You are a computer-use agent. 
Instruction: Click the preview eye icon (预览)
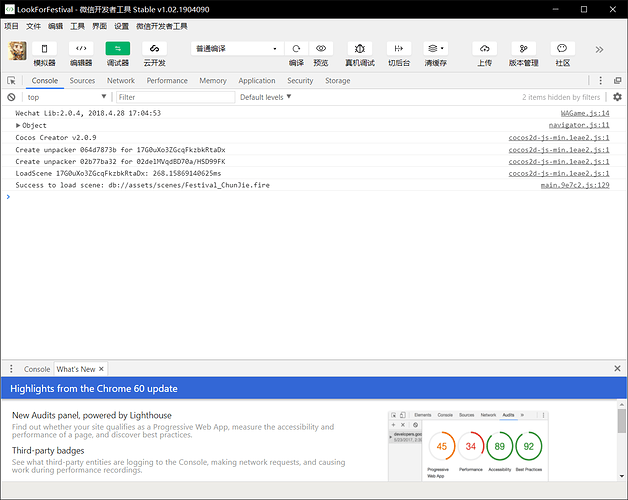click(x=321, y=48)
